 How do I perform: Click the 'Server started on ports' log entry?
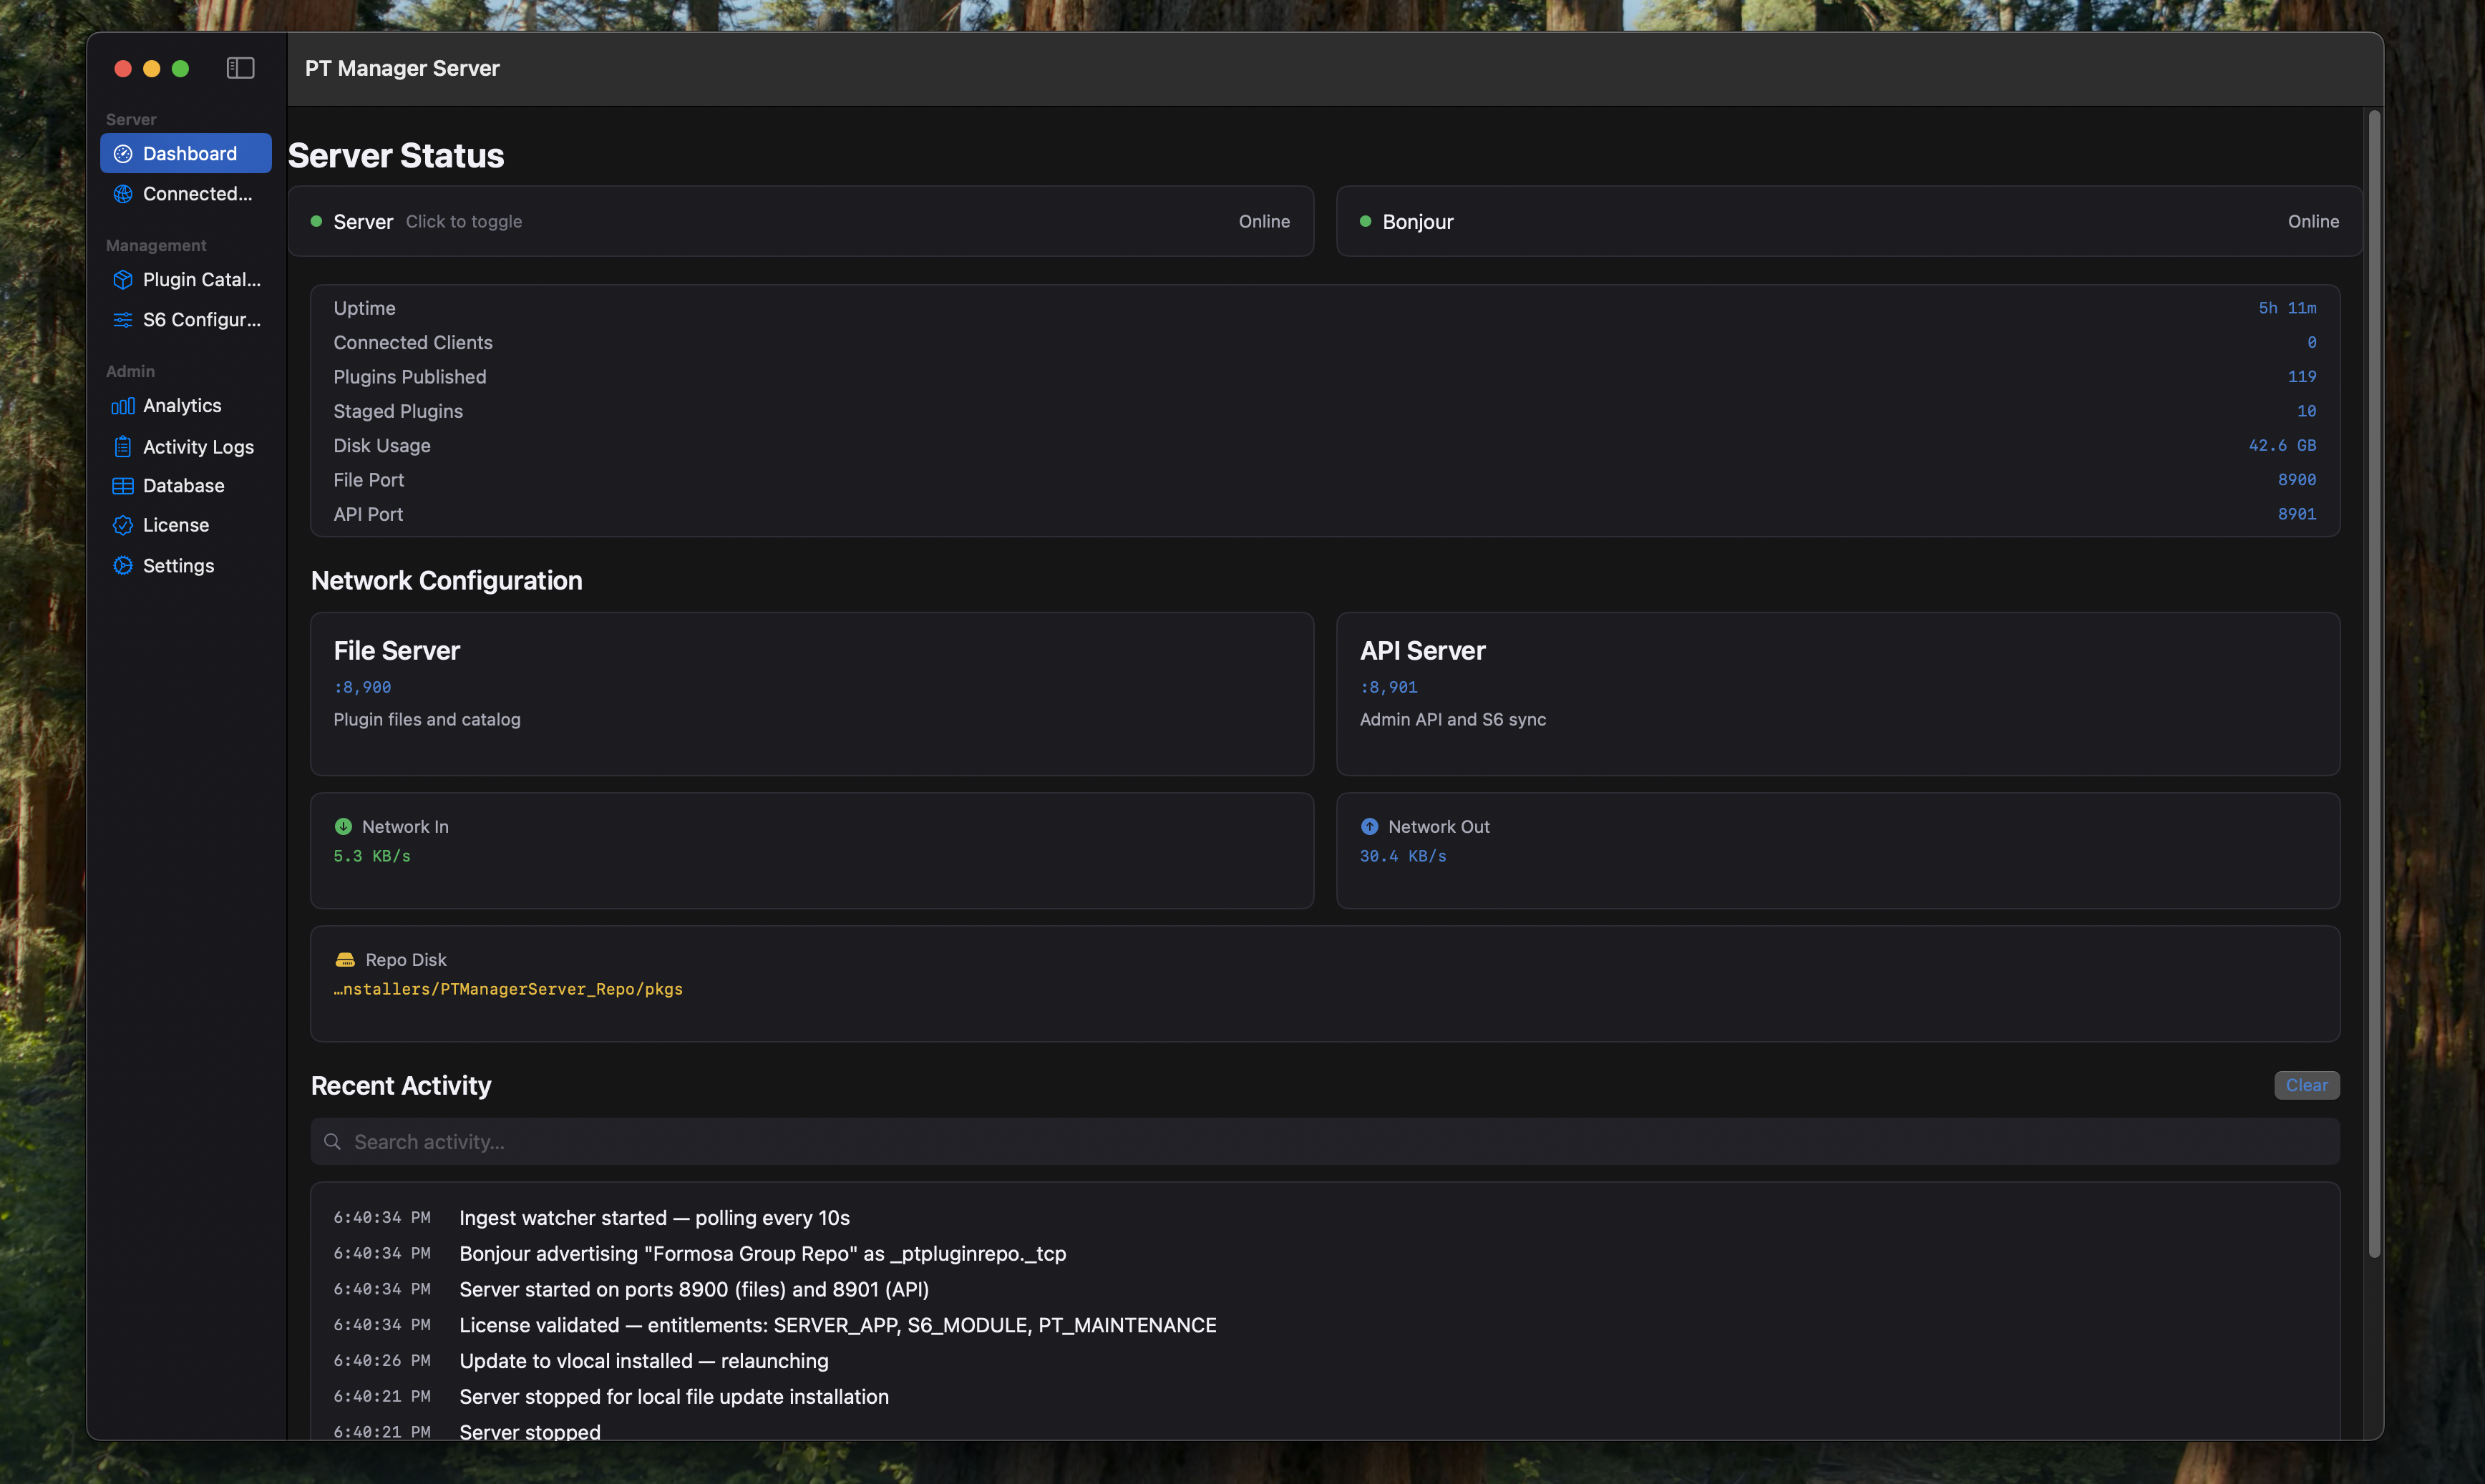(694, 1290)
